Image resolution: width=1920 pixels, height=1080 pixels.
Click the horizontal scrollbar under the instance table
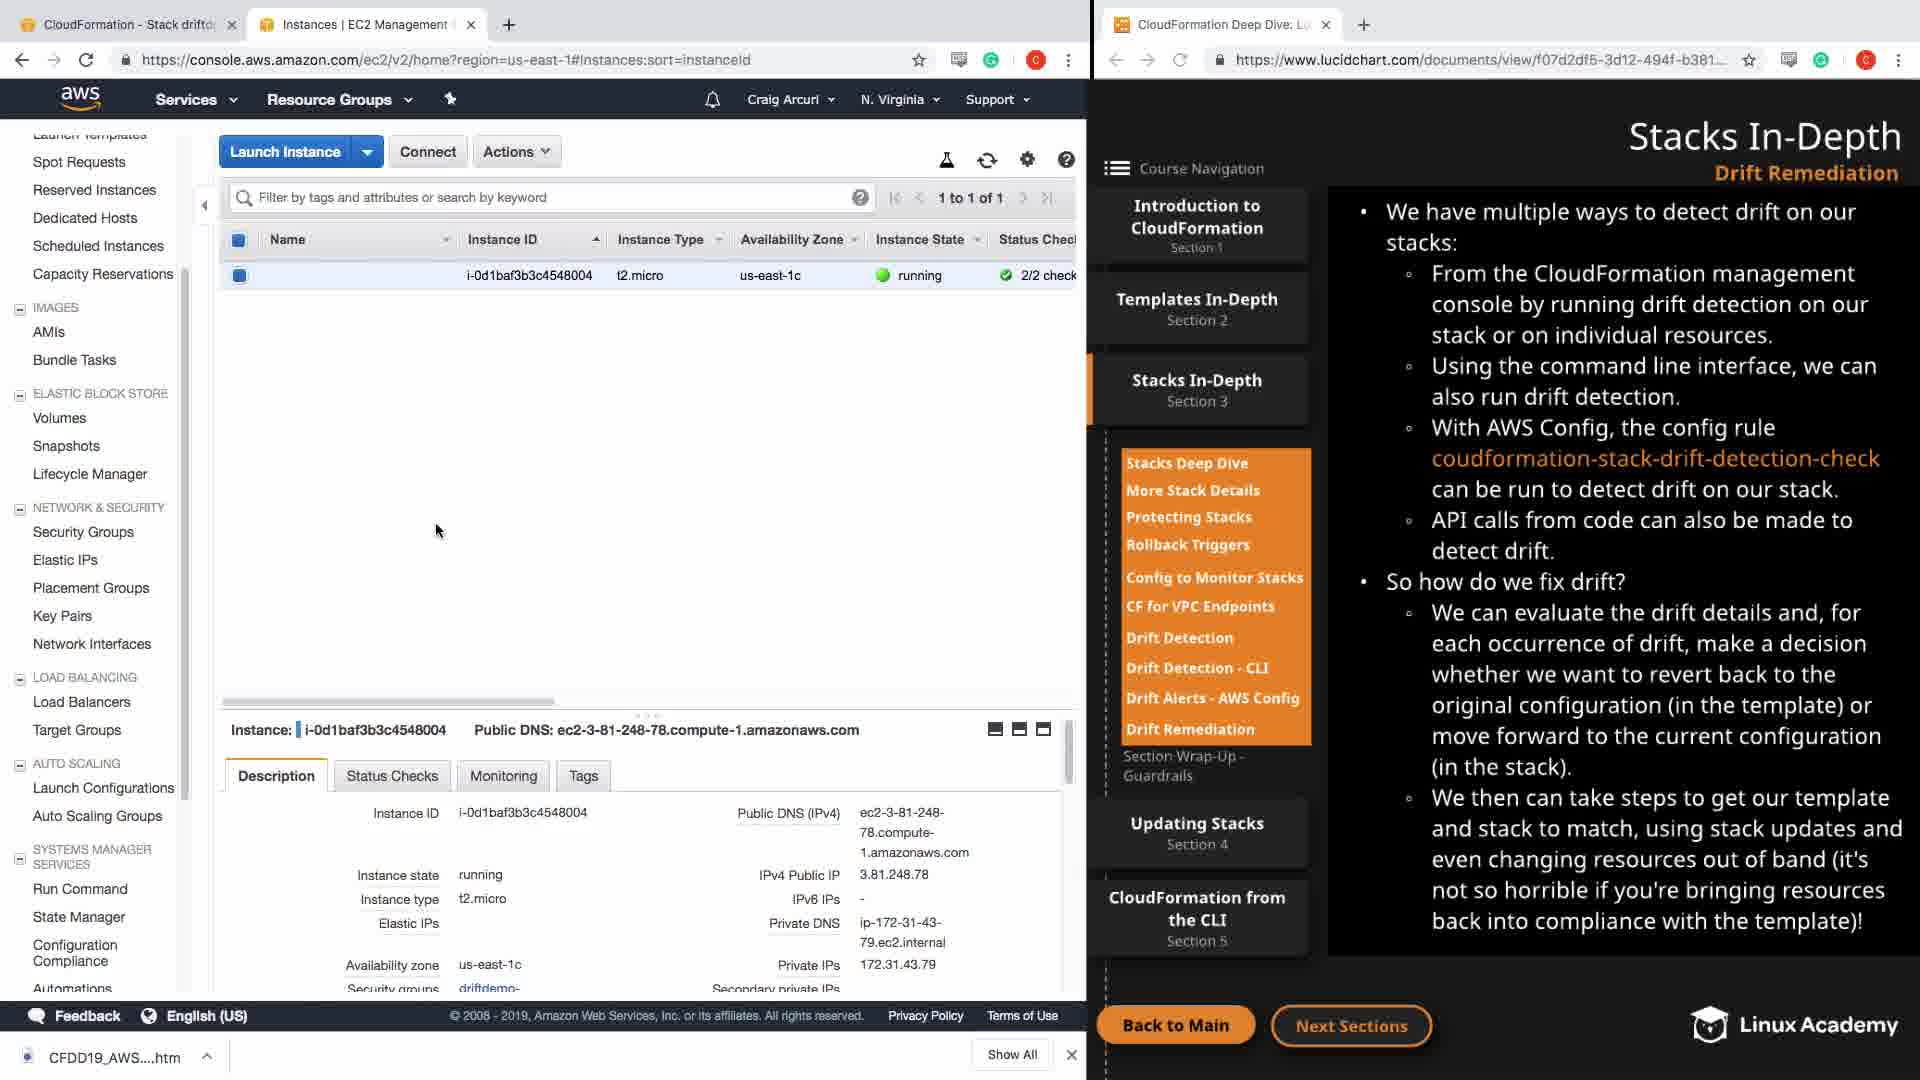pos(388,702)
